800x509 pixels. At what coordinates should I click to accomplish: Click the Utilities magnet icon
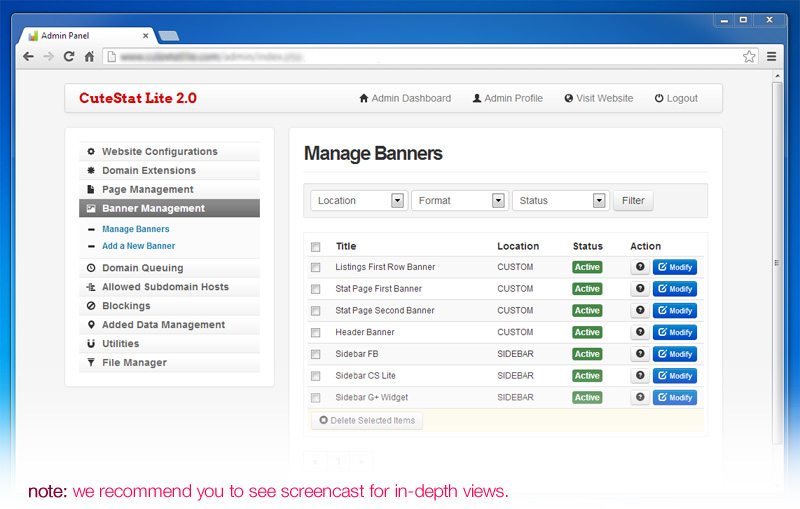[91, 343]
